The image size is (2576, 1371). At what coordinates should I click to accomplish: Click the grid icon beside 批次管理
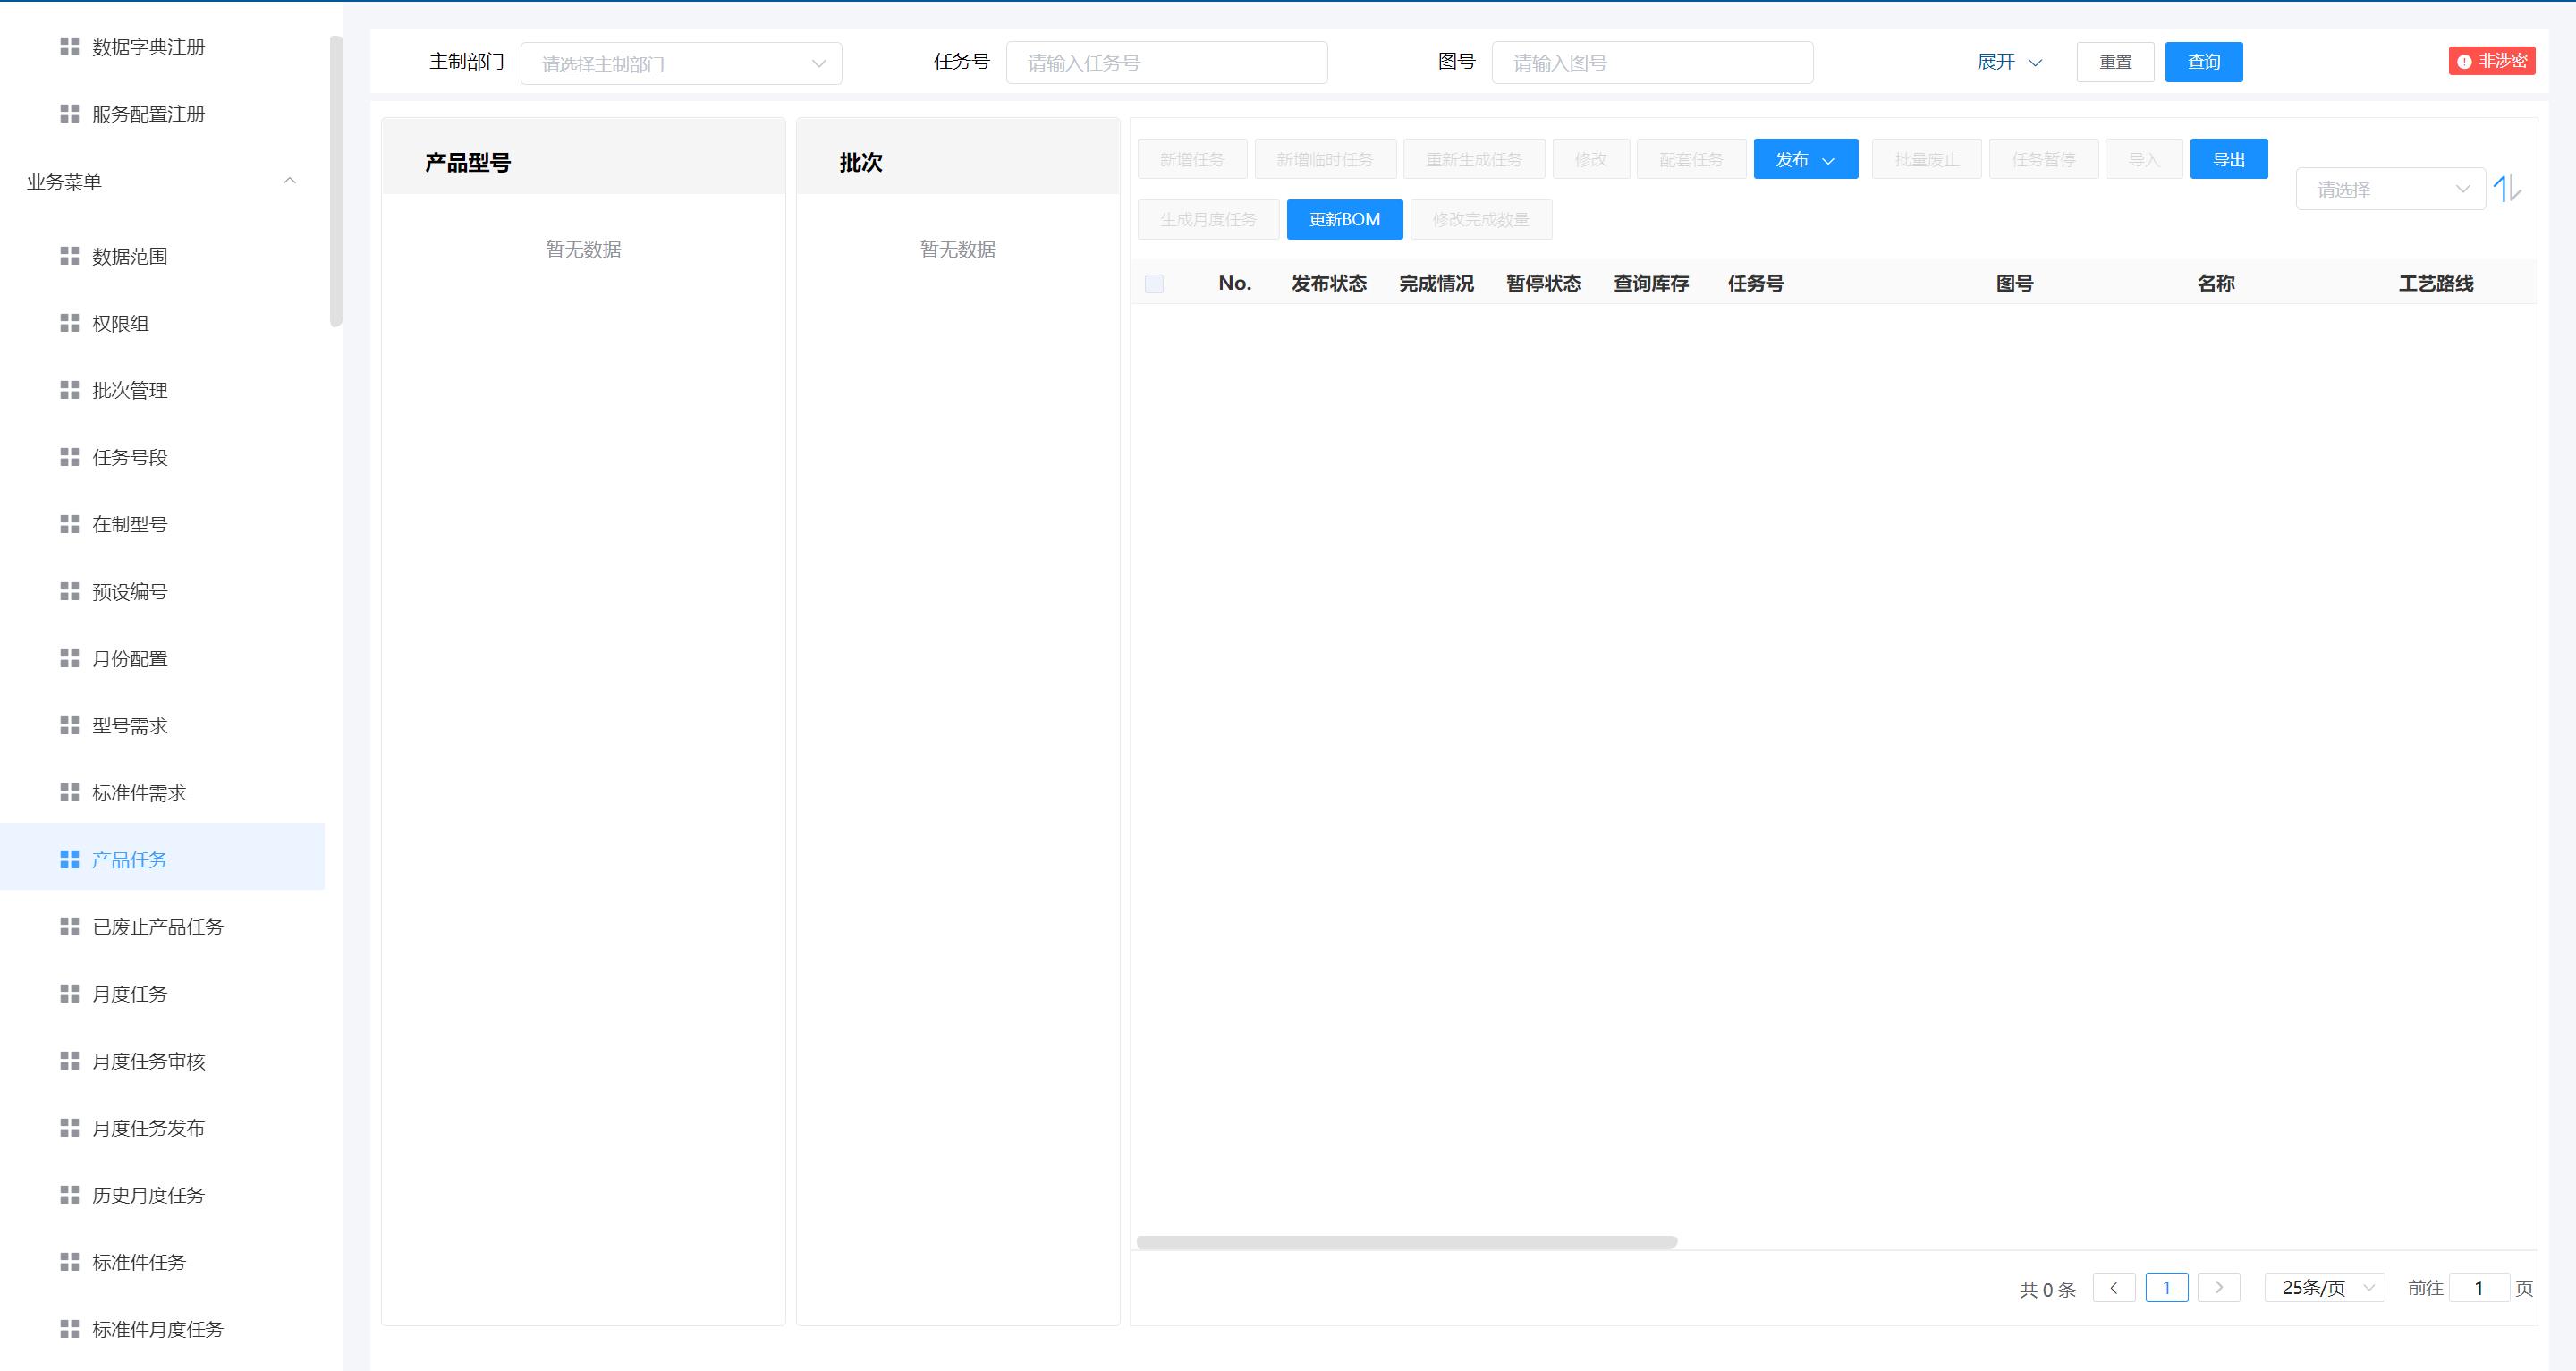(x=69, y=390)
